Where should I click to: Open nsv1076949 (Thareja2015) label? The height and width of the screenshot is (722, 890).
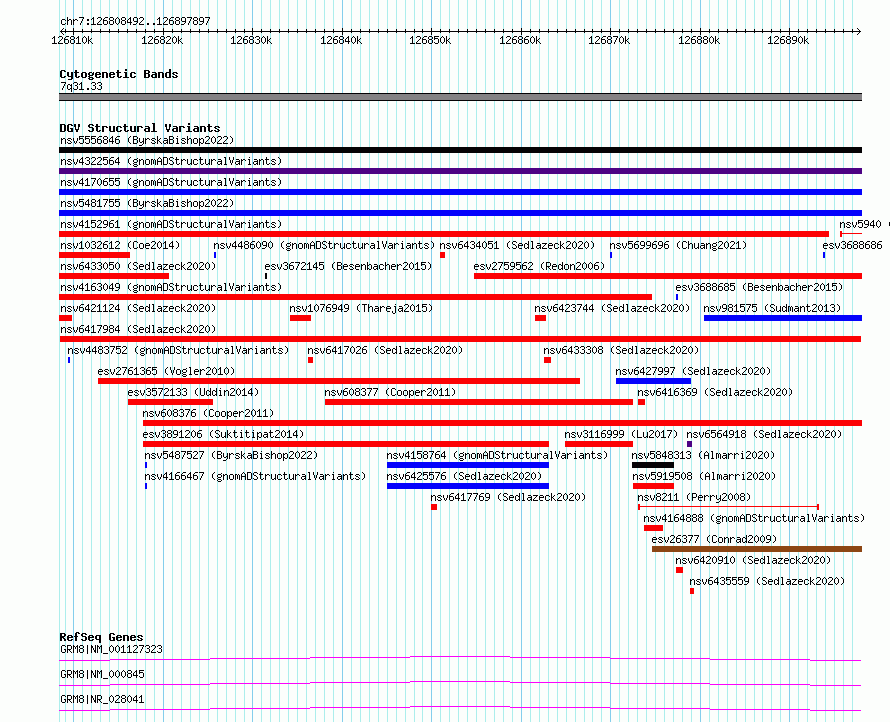[361, 308]
